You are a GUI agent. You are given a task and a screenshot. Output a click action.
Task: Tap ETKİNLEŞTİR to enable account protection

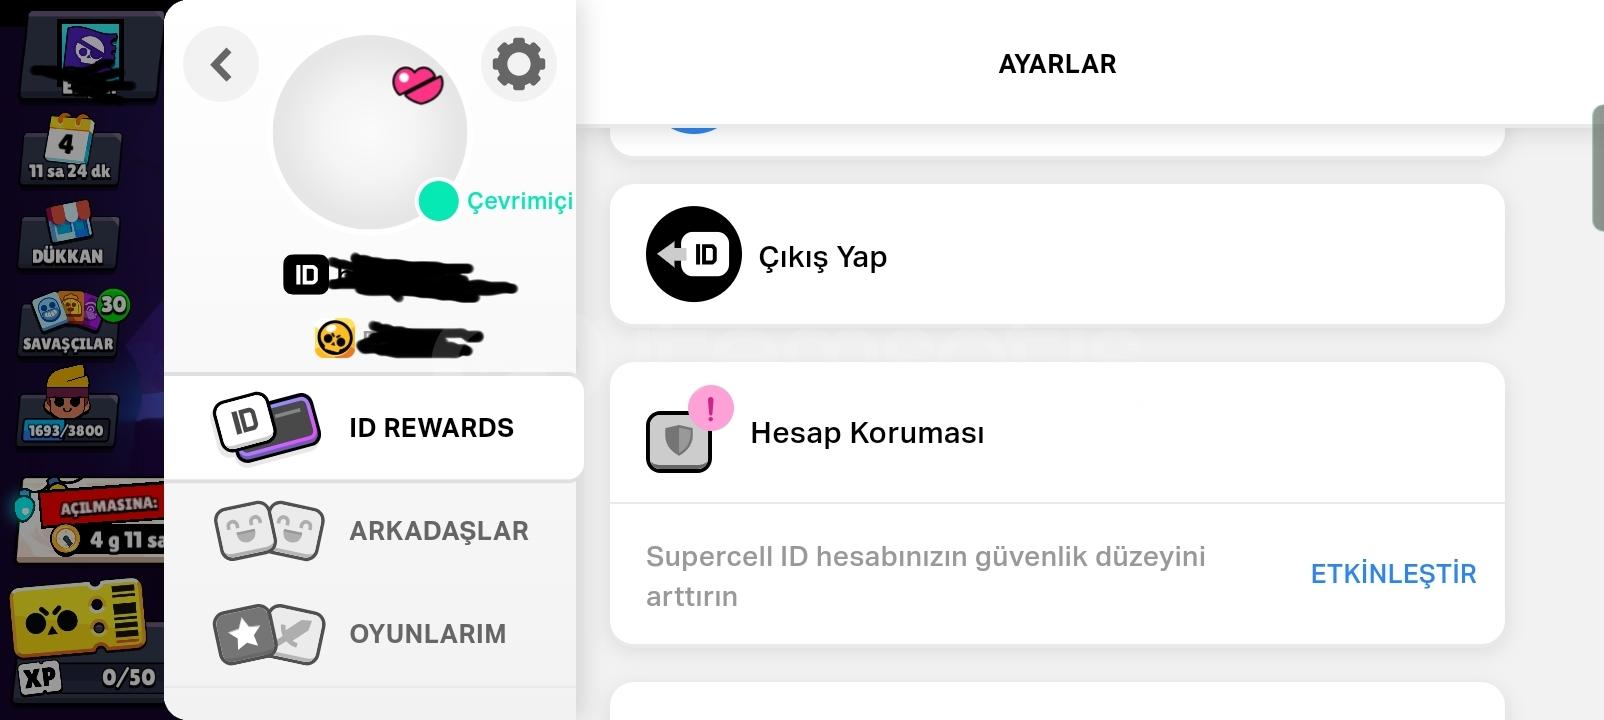click(1393, 574)
